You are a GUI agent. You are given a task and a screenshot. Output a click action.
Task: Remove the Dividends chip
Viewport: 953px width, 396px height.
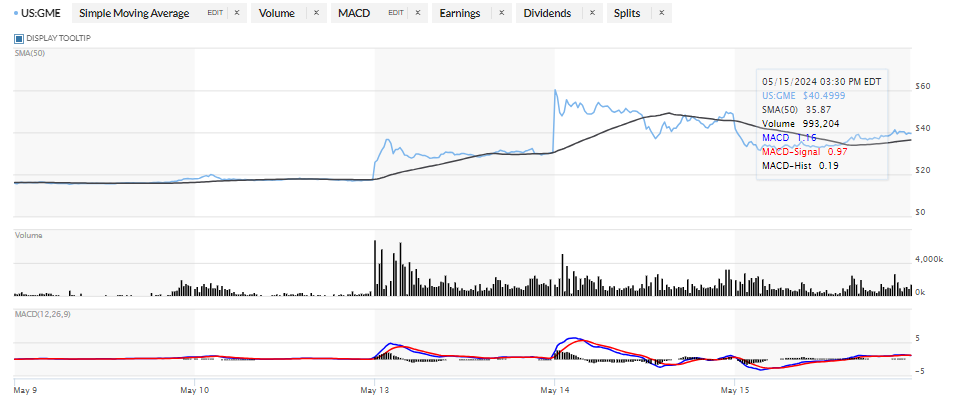click(592, 13)
